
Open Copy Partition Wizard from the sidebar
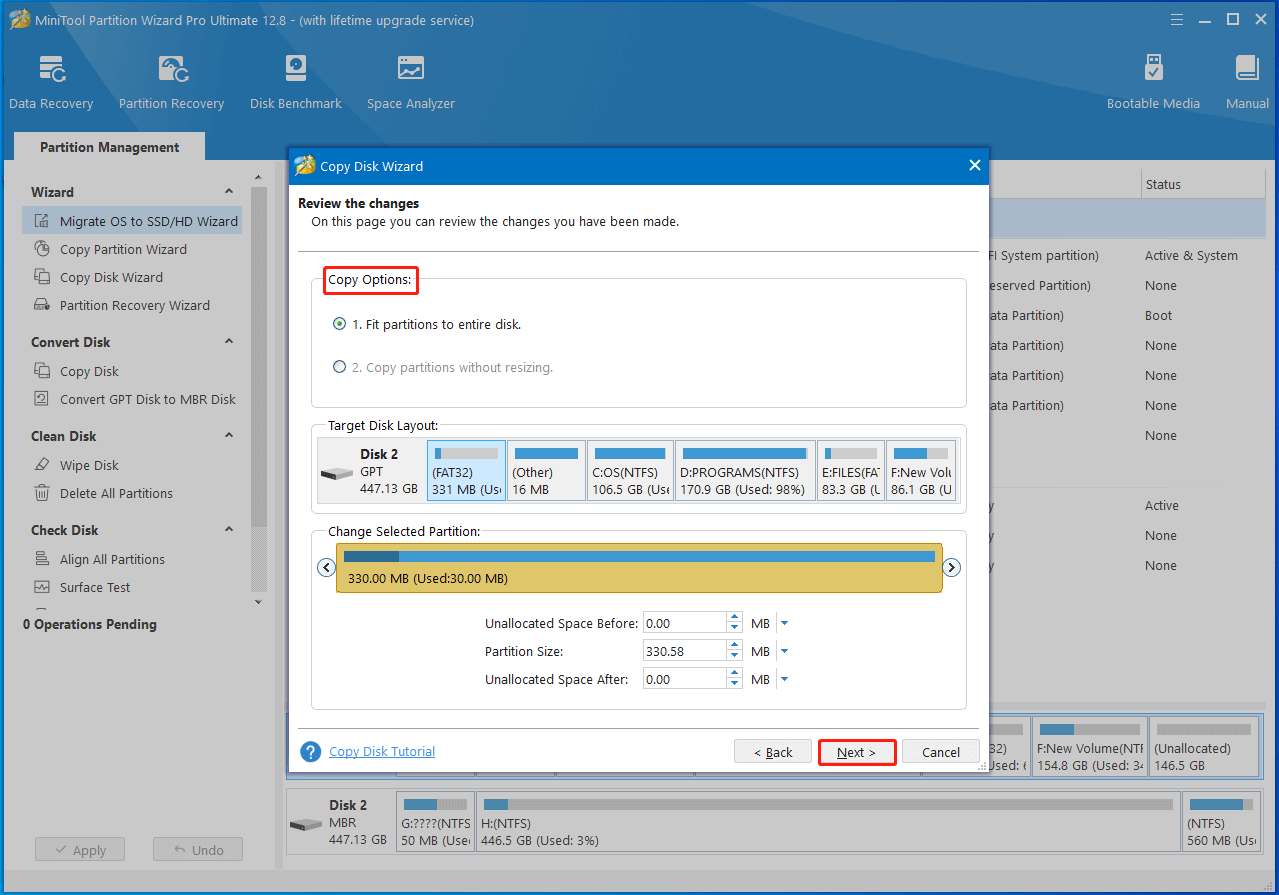point(123,249)
